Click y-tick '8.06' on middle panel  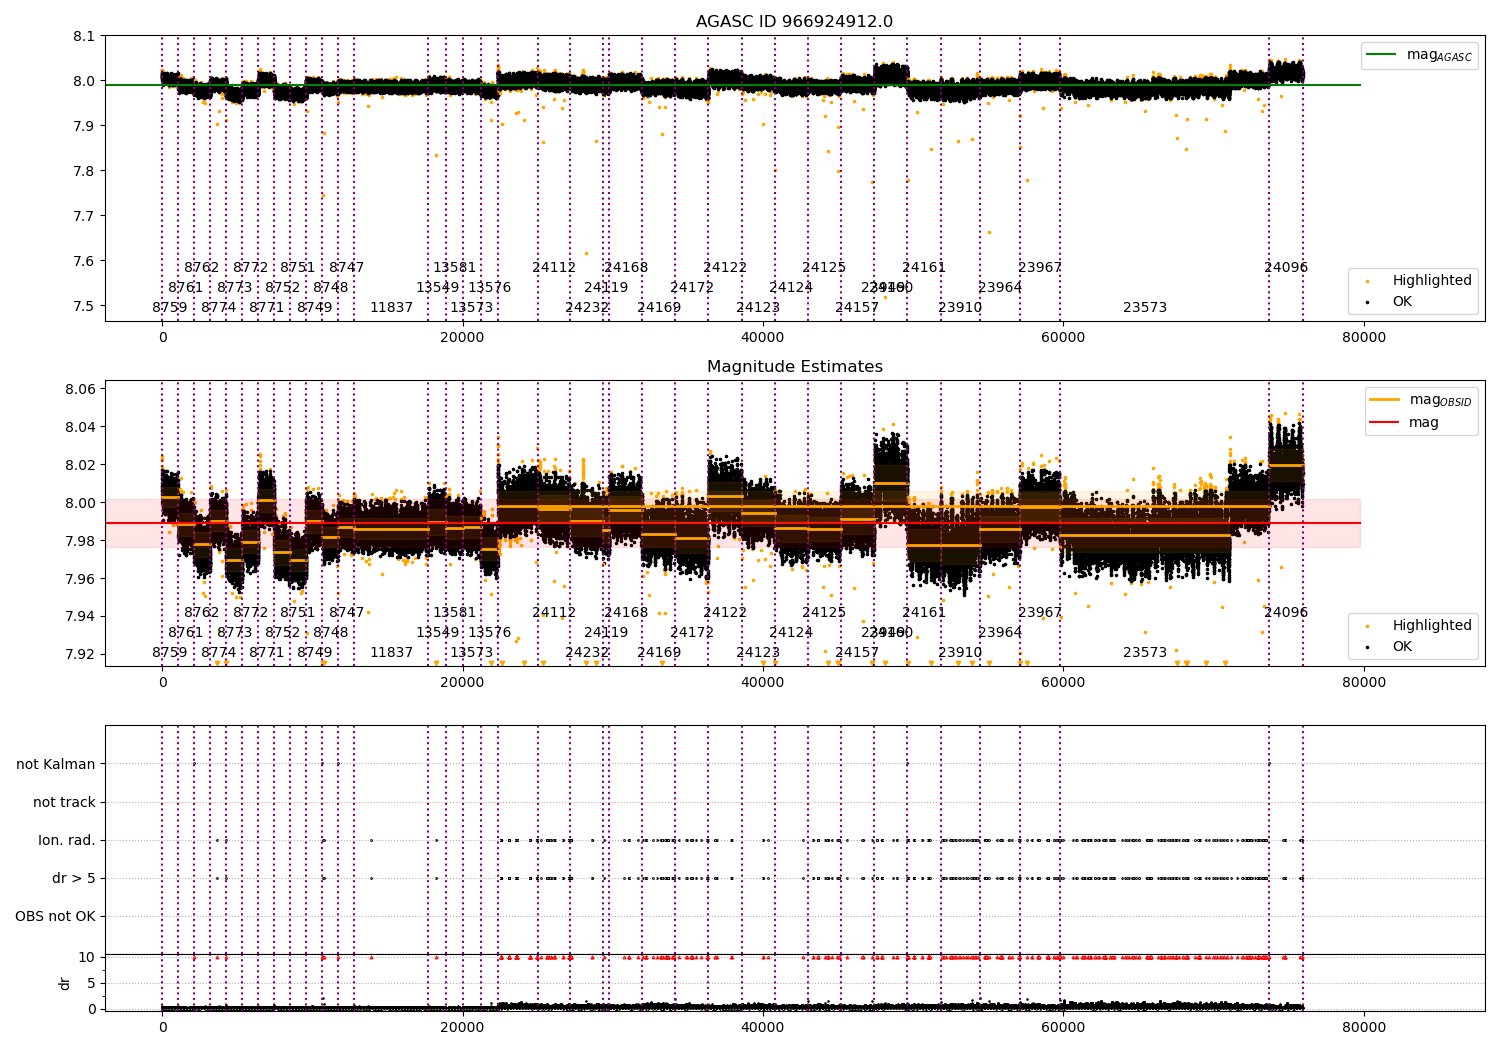tap(80, 389)
